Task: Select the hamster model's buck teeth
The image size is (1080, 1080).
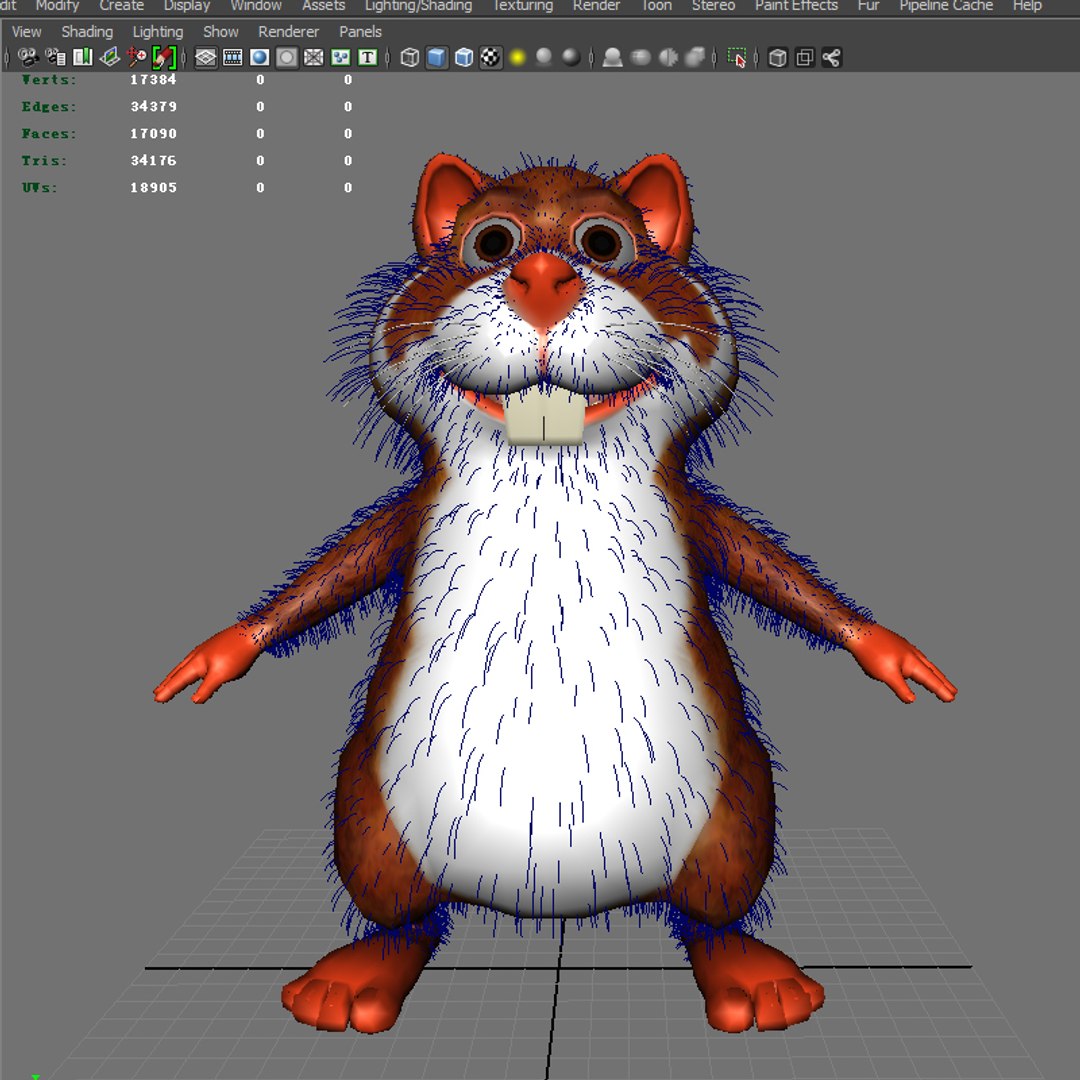Action: click(x=545, y=415)
